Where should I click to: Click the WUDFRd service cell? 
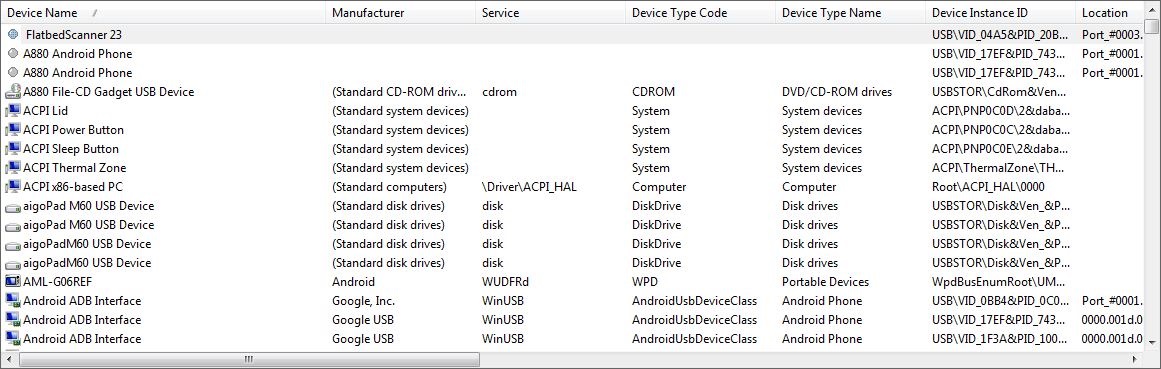point(506,282)
